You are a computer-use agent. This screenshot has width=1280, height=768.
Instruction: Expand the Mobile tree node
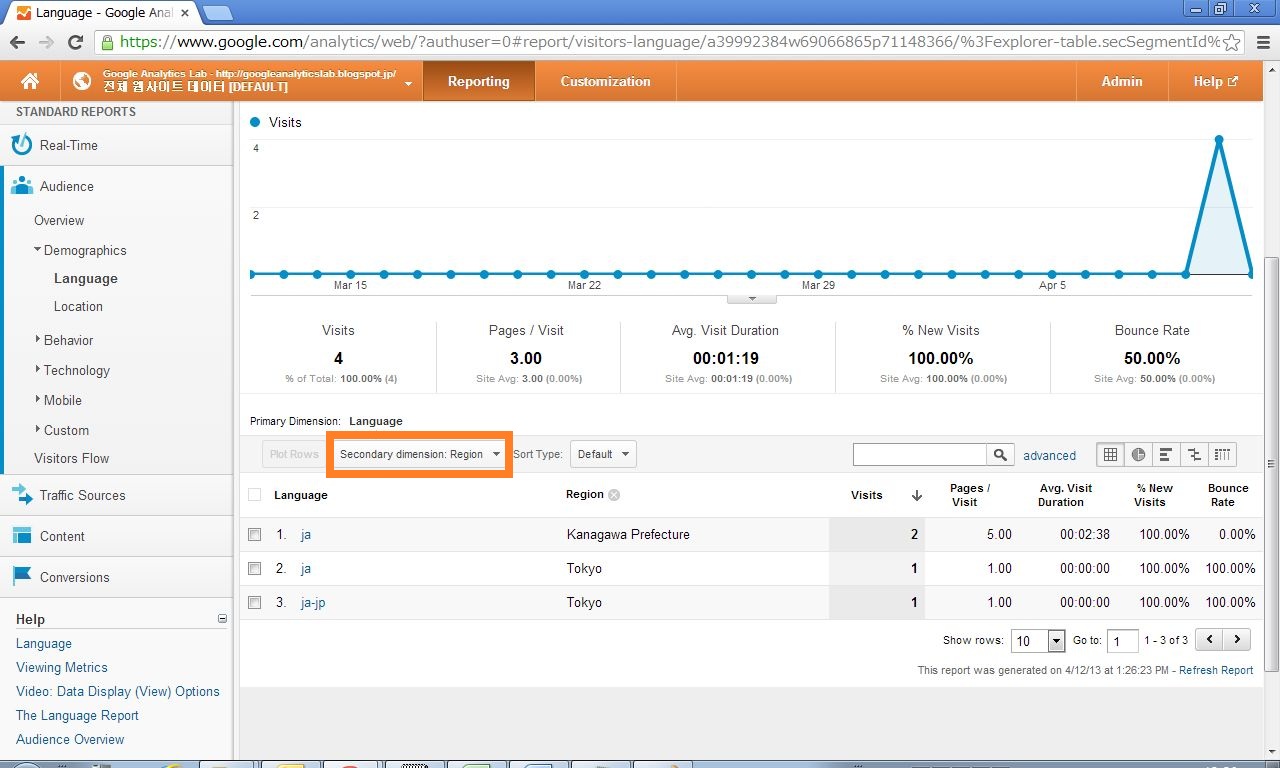[38, 400]
